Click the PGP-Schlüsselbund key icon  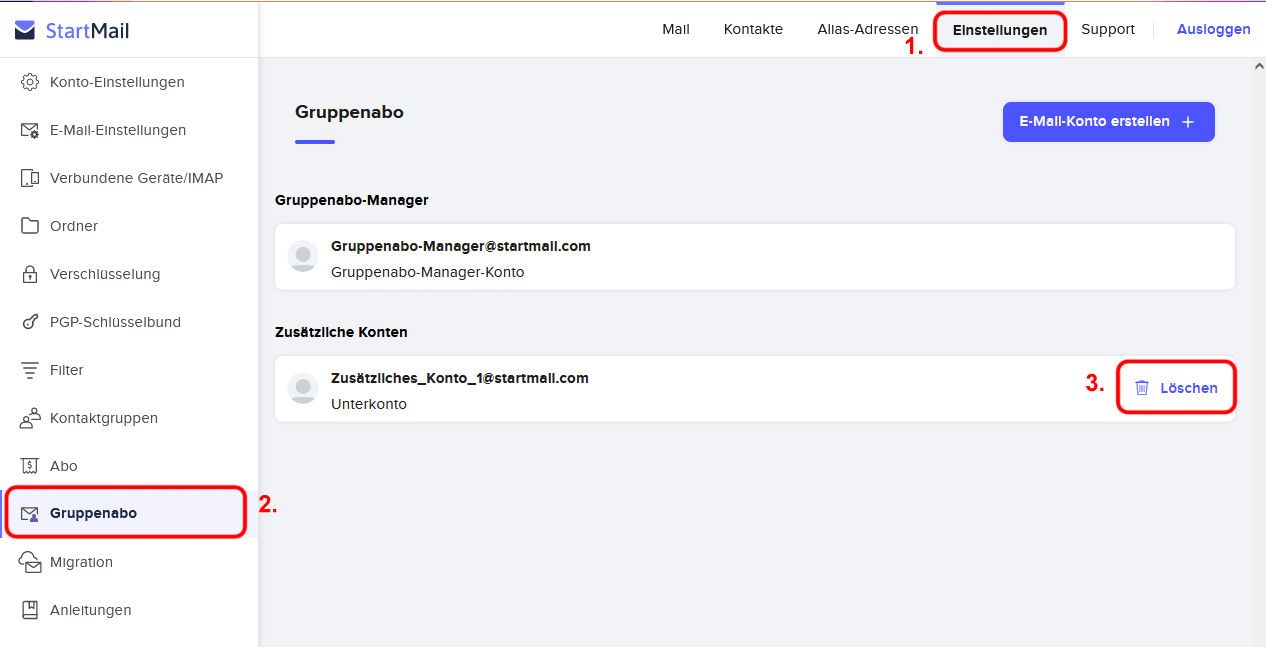pyautogui.click(x=30, y=322)
